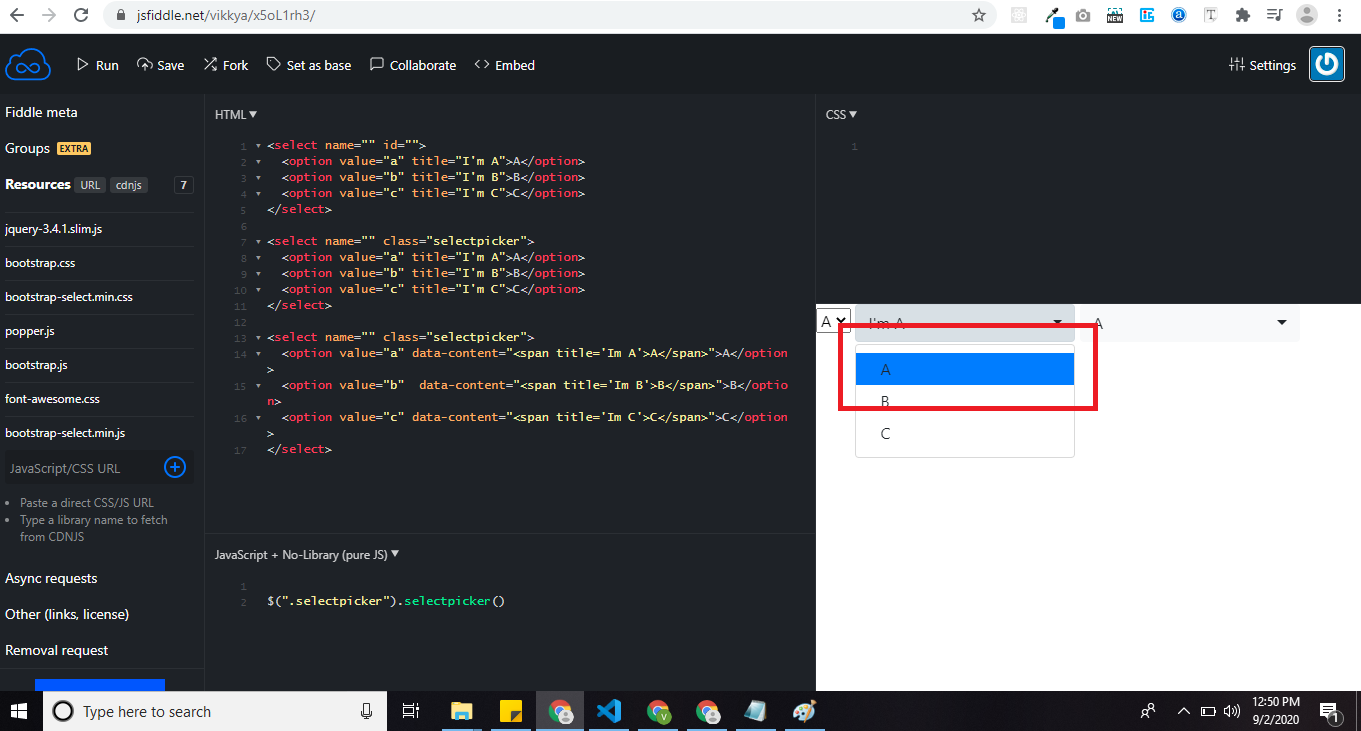Click the Task View icon on the taskbar

(x=410, y=711)
